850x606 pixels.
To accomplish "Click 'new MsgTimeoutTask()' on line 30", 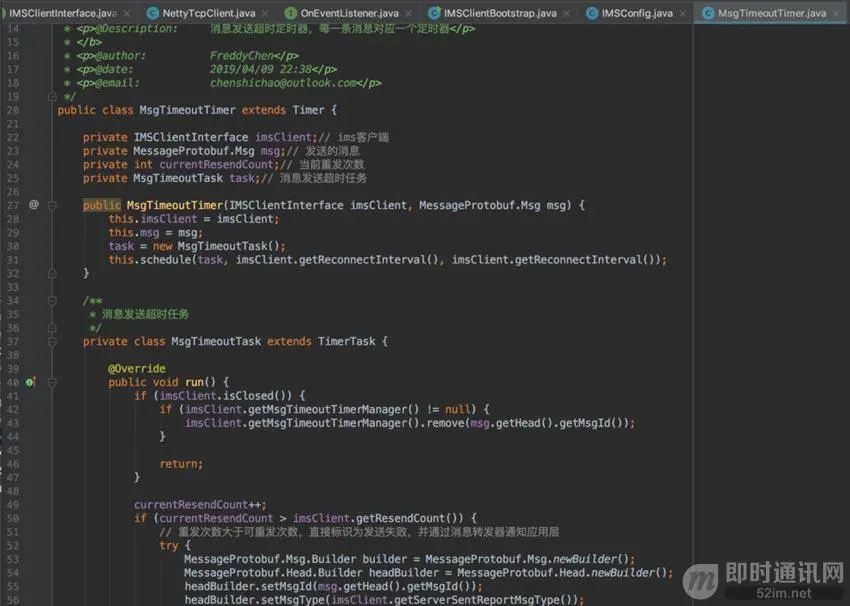I will tap(216, 246).
